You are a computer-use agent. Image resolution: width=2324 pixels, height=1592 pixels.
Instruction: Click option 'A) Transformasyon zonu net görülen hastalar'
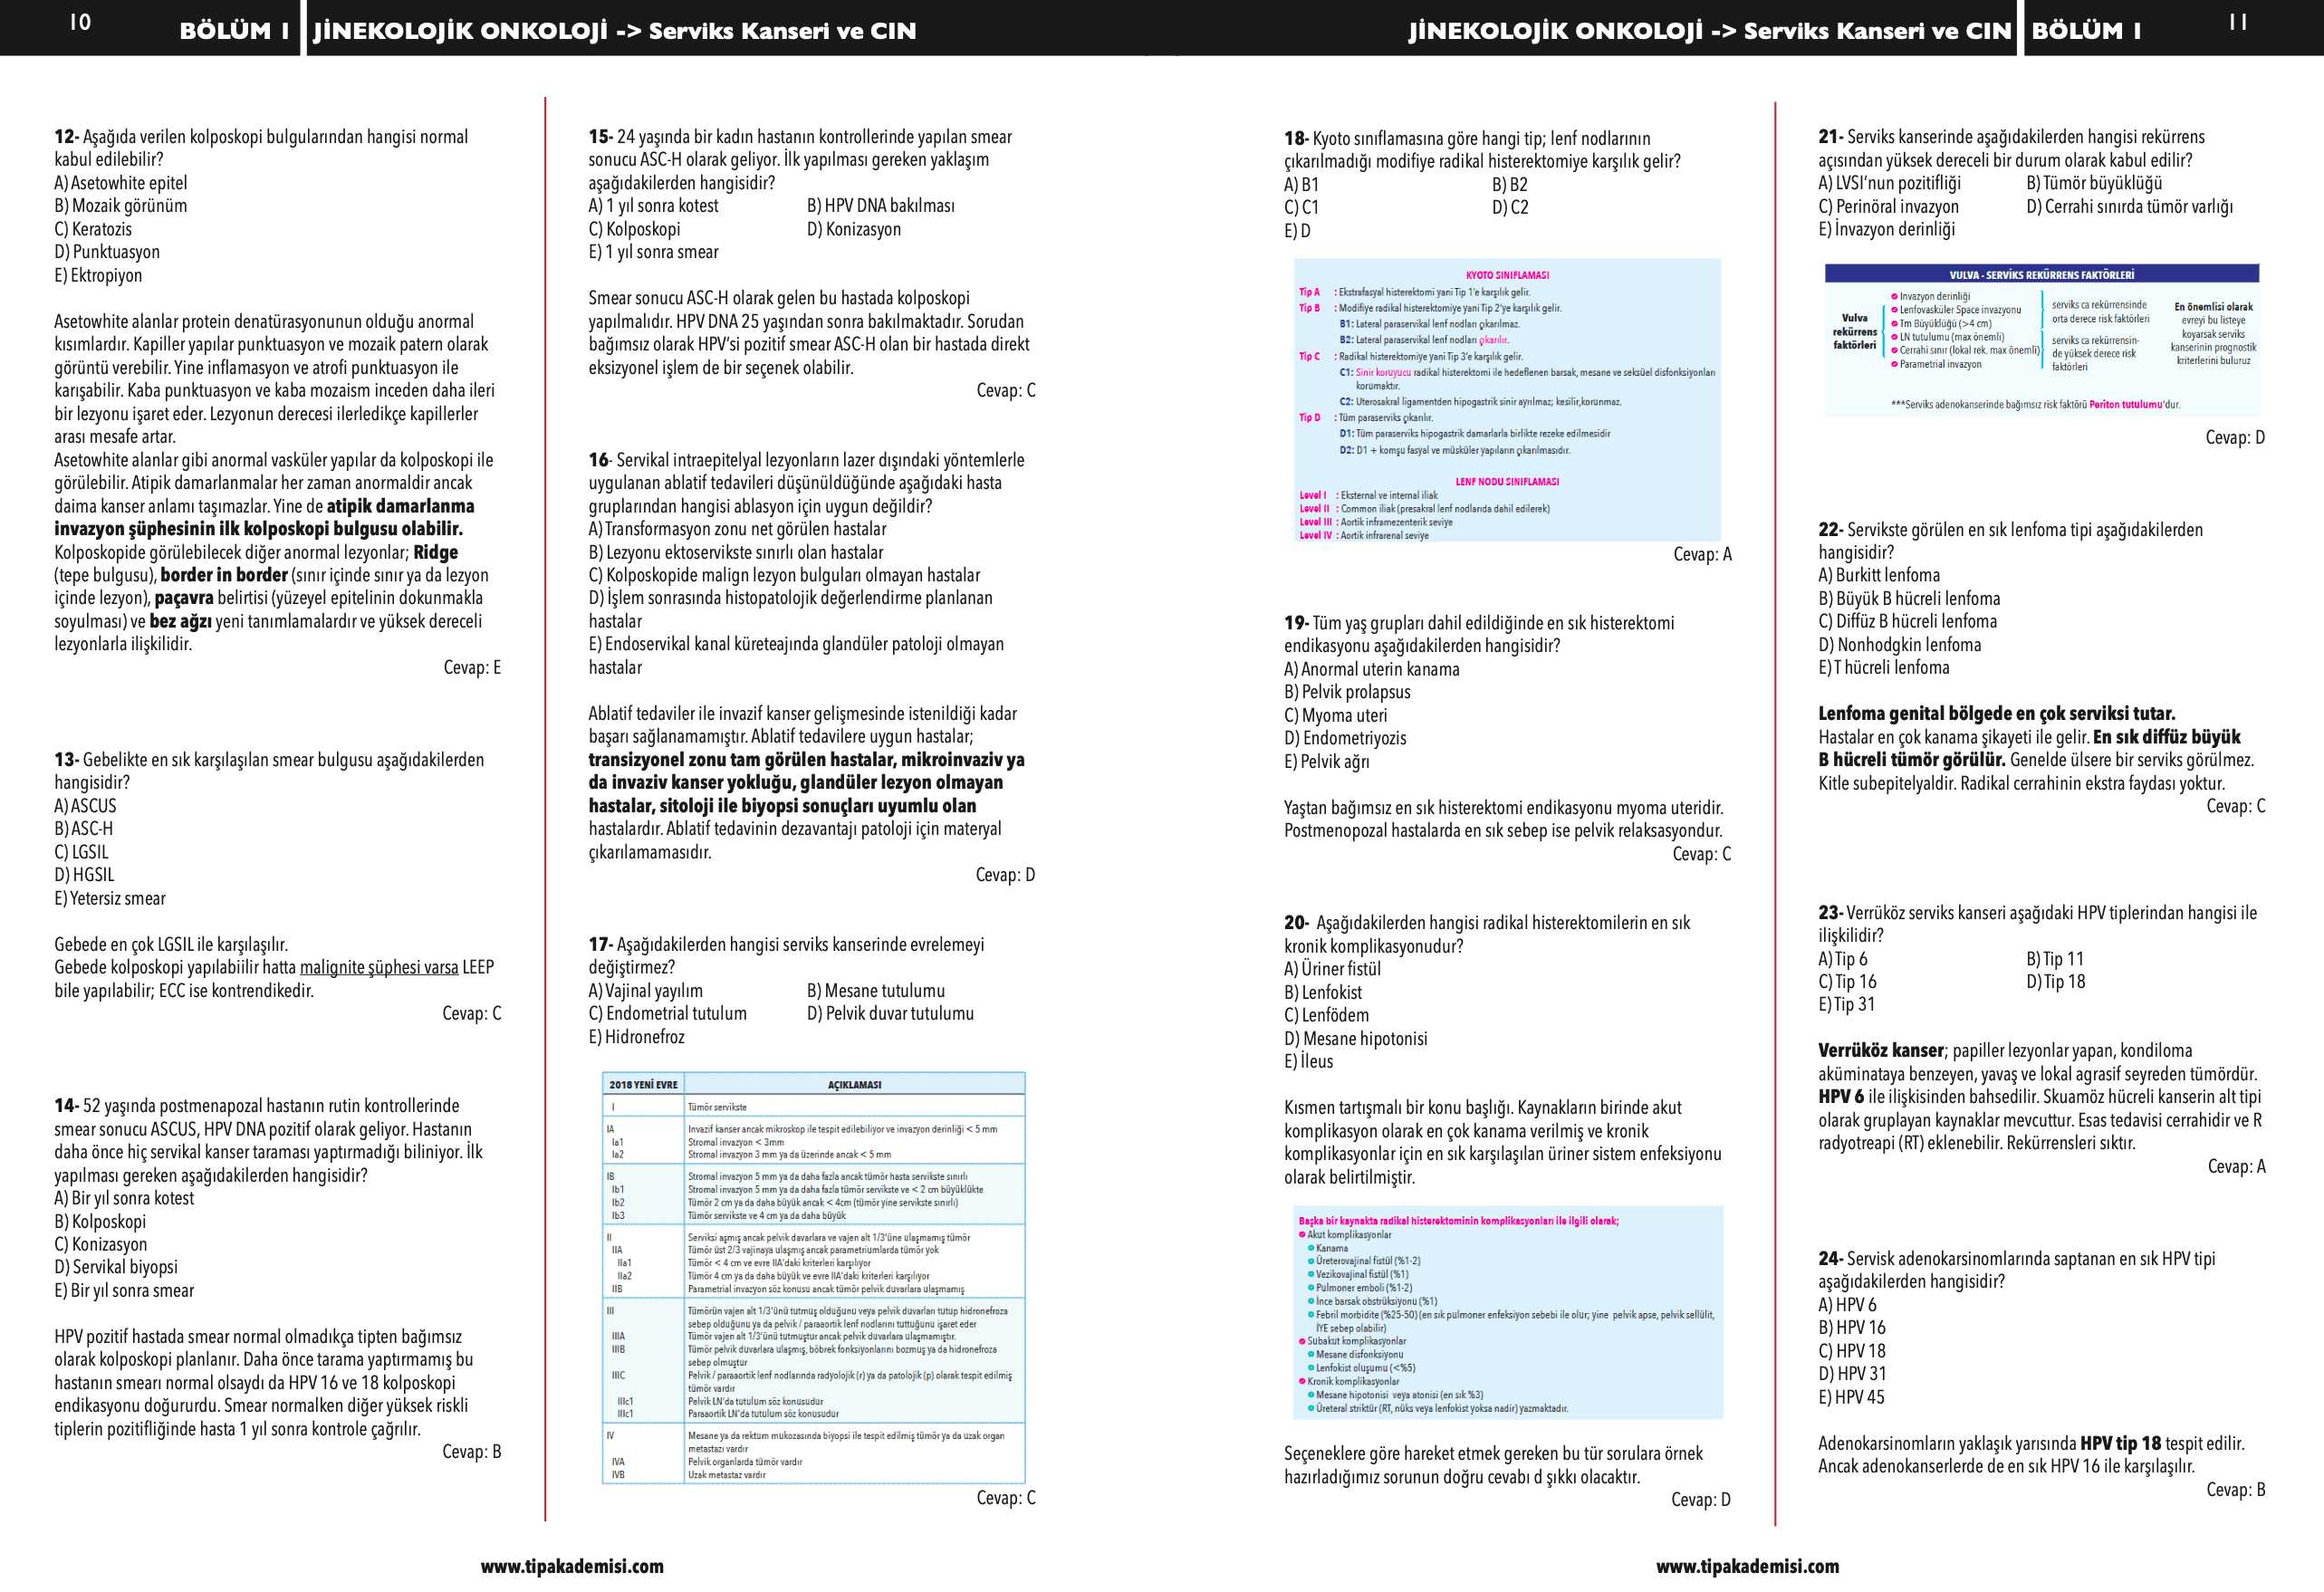pos(738,529)
